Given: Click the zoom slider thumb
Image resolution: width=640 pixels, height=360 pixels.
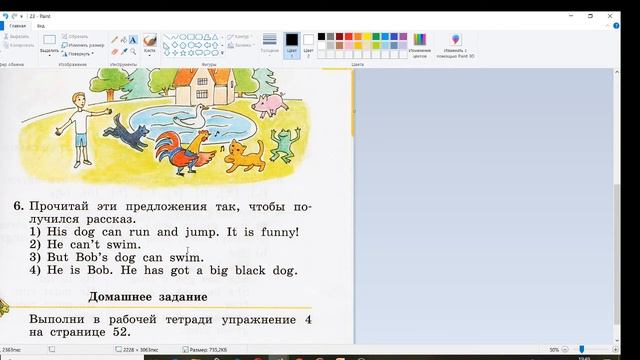Looking at the screenshot, I should tap(582, 349).
